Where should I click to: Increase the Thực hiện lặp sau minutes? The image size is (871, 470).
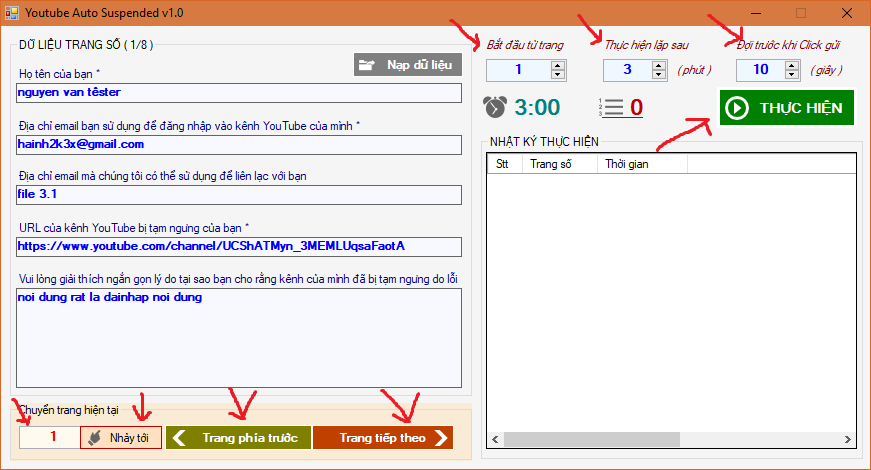[659, 65]
